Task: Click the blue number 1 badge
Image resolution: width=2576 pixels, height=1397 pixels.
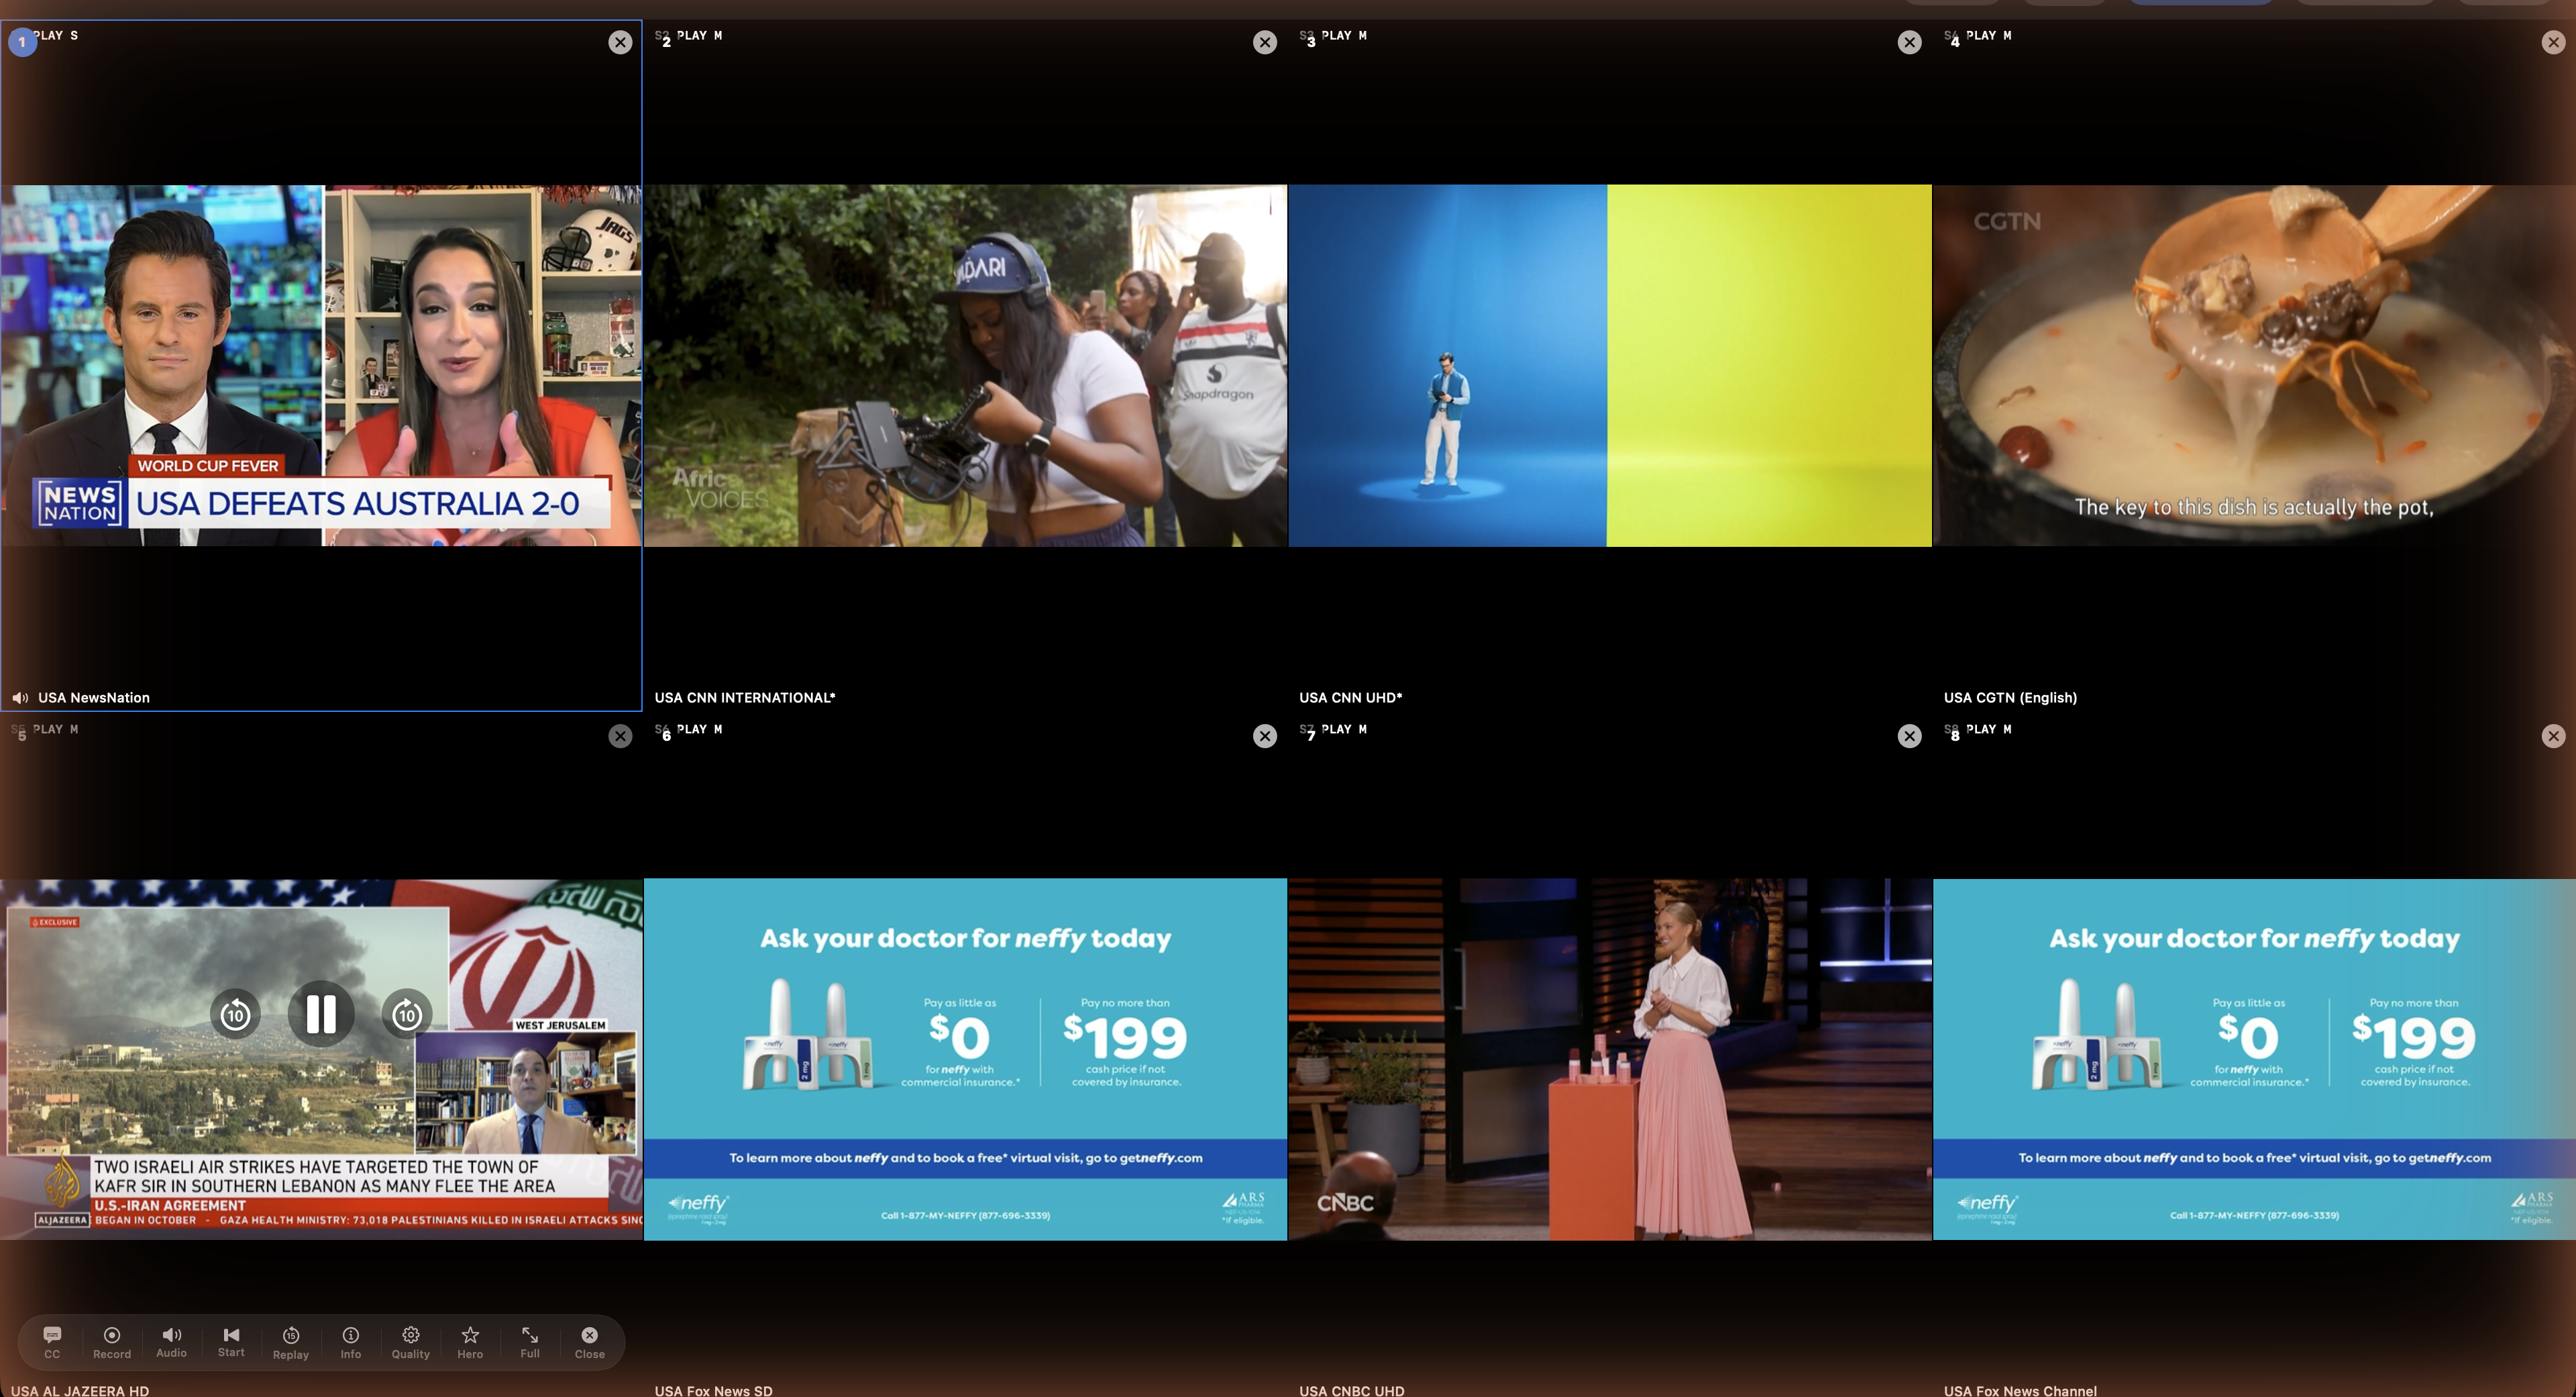Action: pyautogui.click(x=22, y=42)
